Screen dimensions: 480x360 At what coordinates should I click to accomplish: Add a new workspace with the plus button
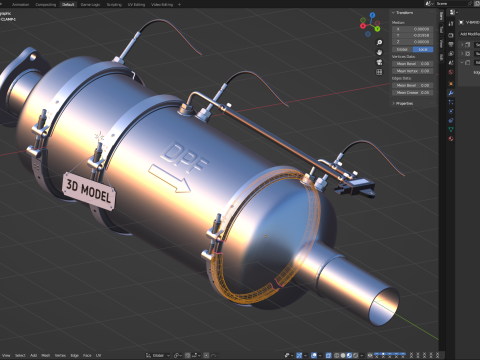point(179,5)
